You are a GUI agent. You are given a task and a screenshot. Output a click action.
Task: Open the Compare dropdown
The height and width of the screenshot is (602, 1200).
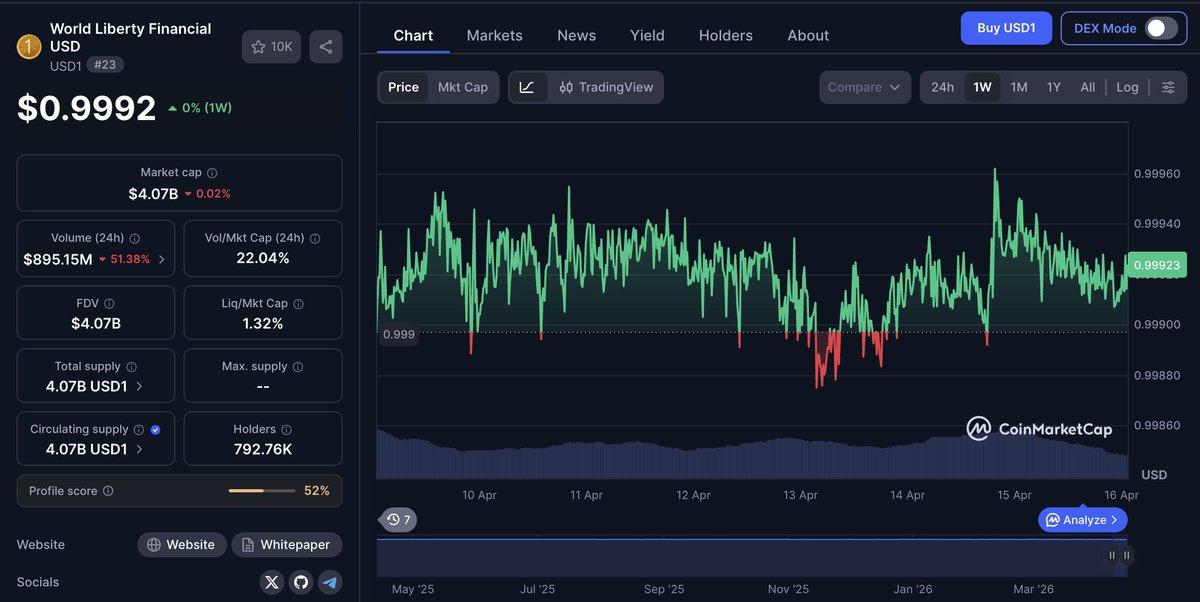click(865, 87)
